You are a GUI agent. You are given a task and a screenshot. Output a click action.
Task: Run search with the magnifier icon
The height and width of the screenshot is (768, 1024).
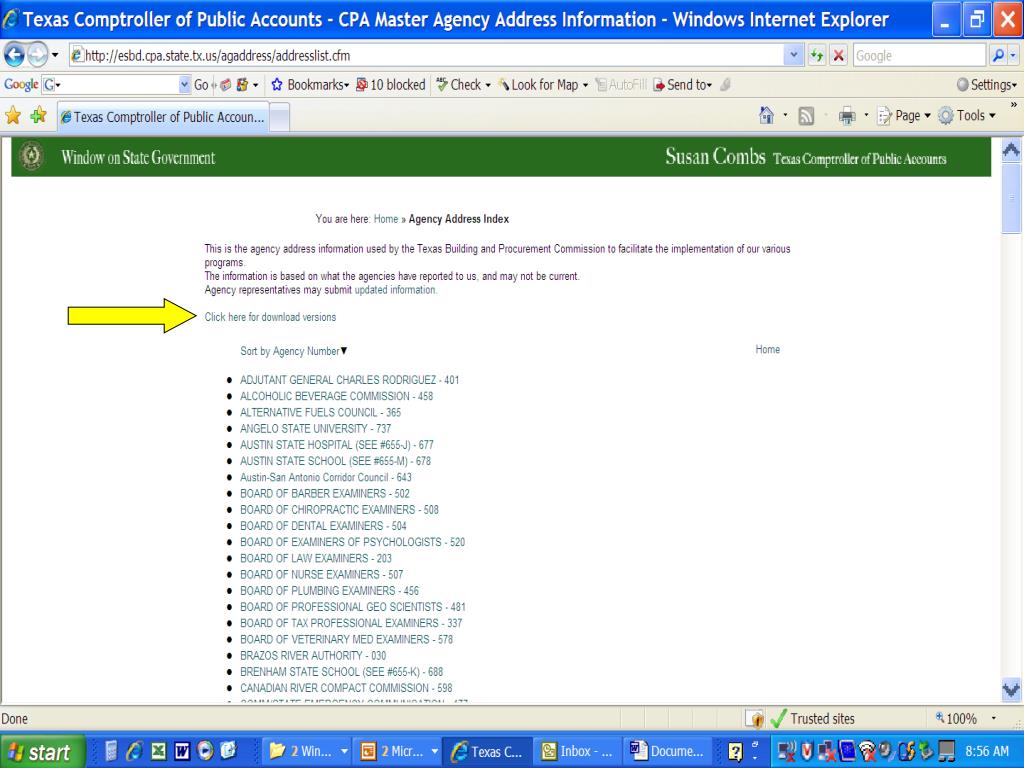coord(997,56)
